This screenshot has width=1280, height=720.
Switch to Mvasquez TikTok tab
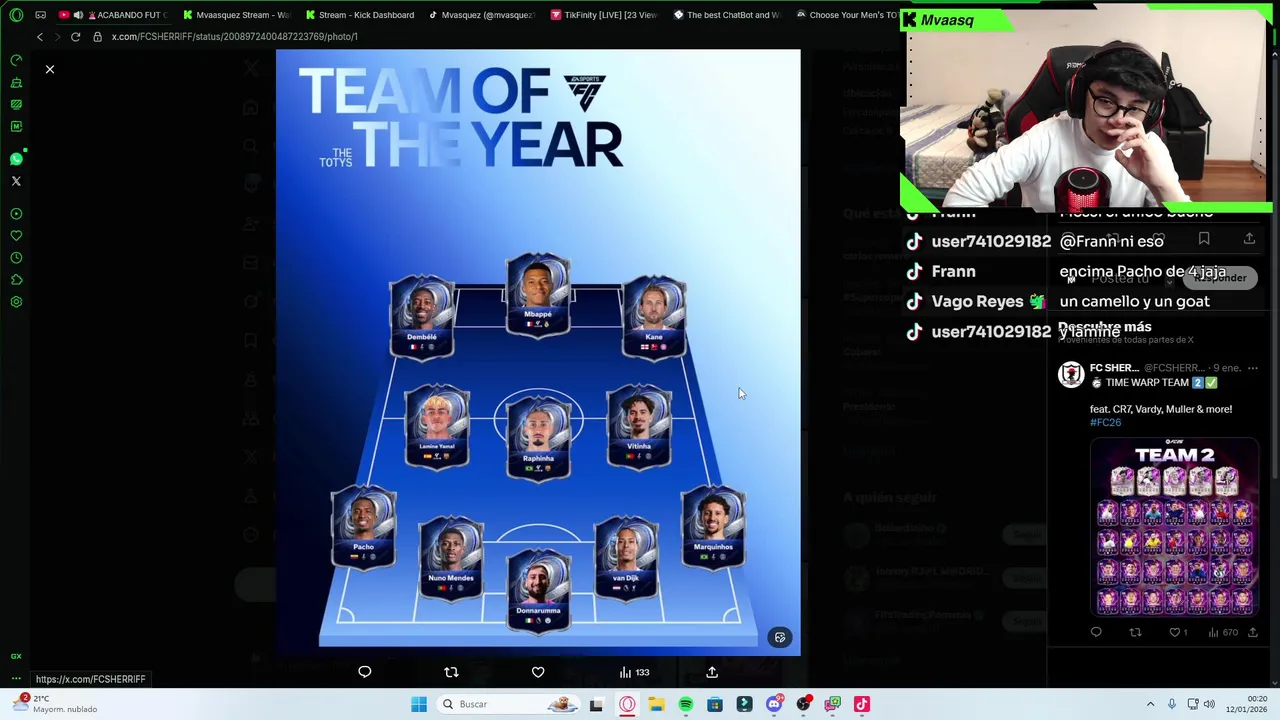point(482,15)
